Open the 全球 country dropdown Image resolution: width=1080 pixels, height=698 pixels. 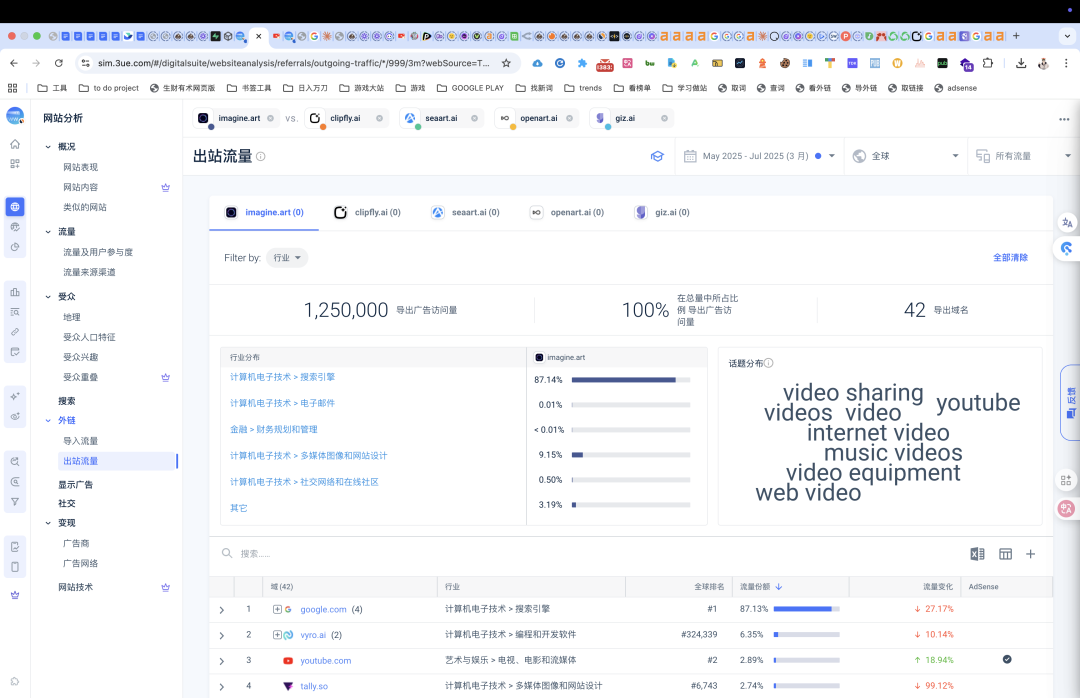click(905, 156)
